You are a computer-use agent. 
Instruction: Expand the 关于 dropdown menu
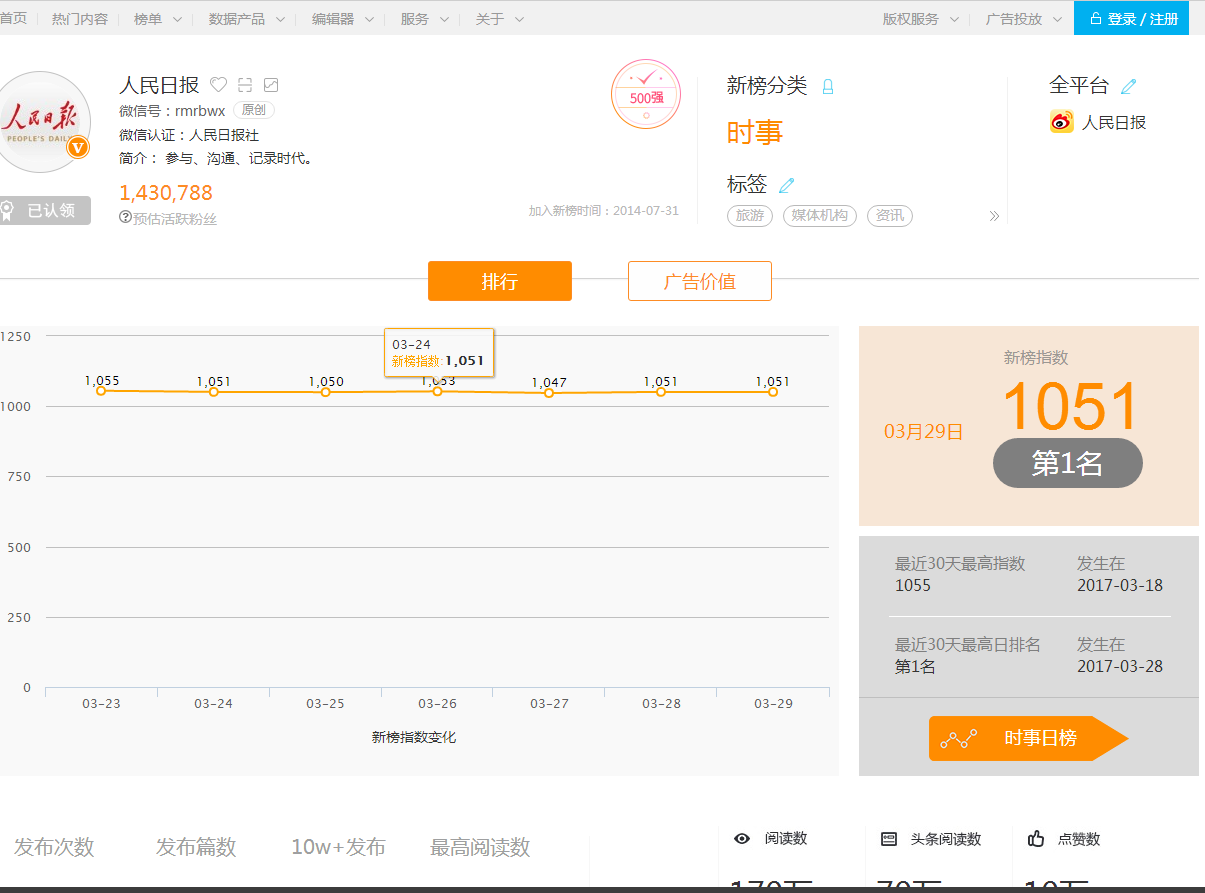(x=500, y=19)
